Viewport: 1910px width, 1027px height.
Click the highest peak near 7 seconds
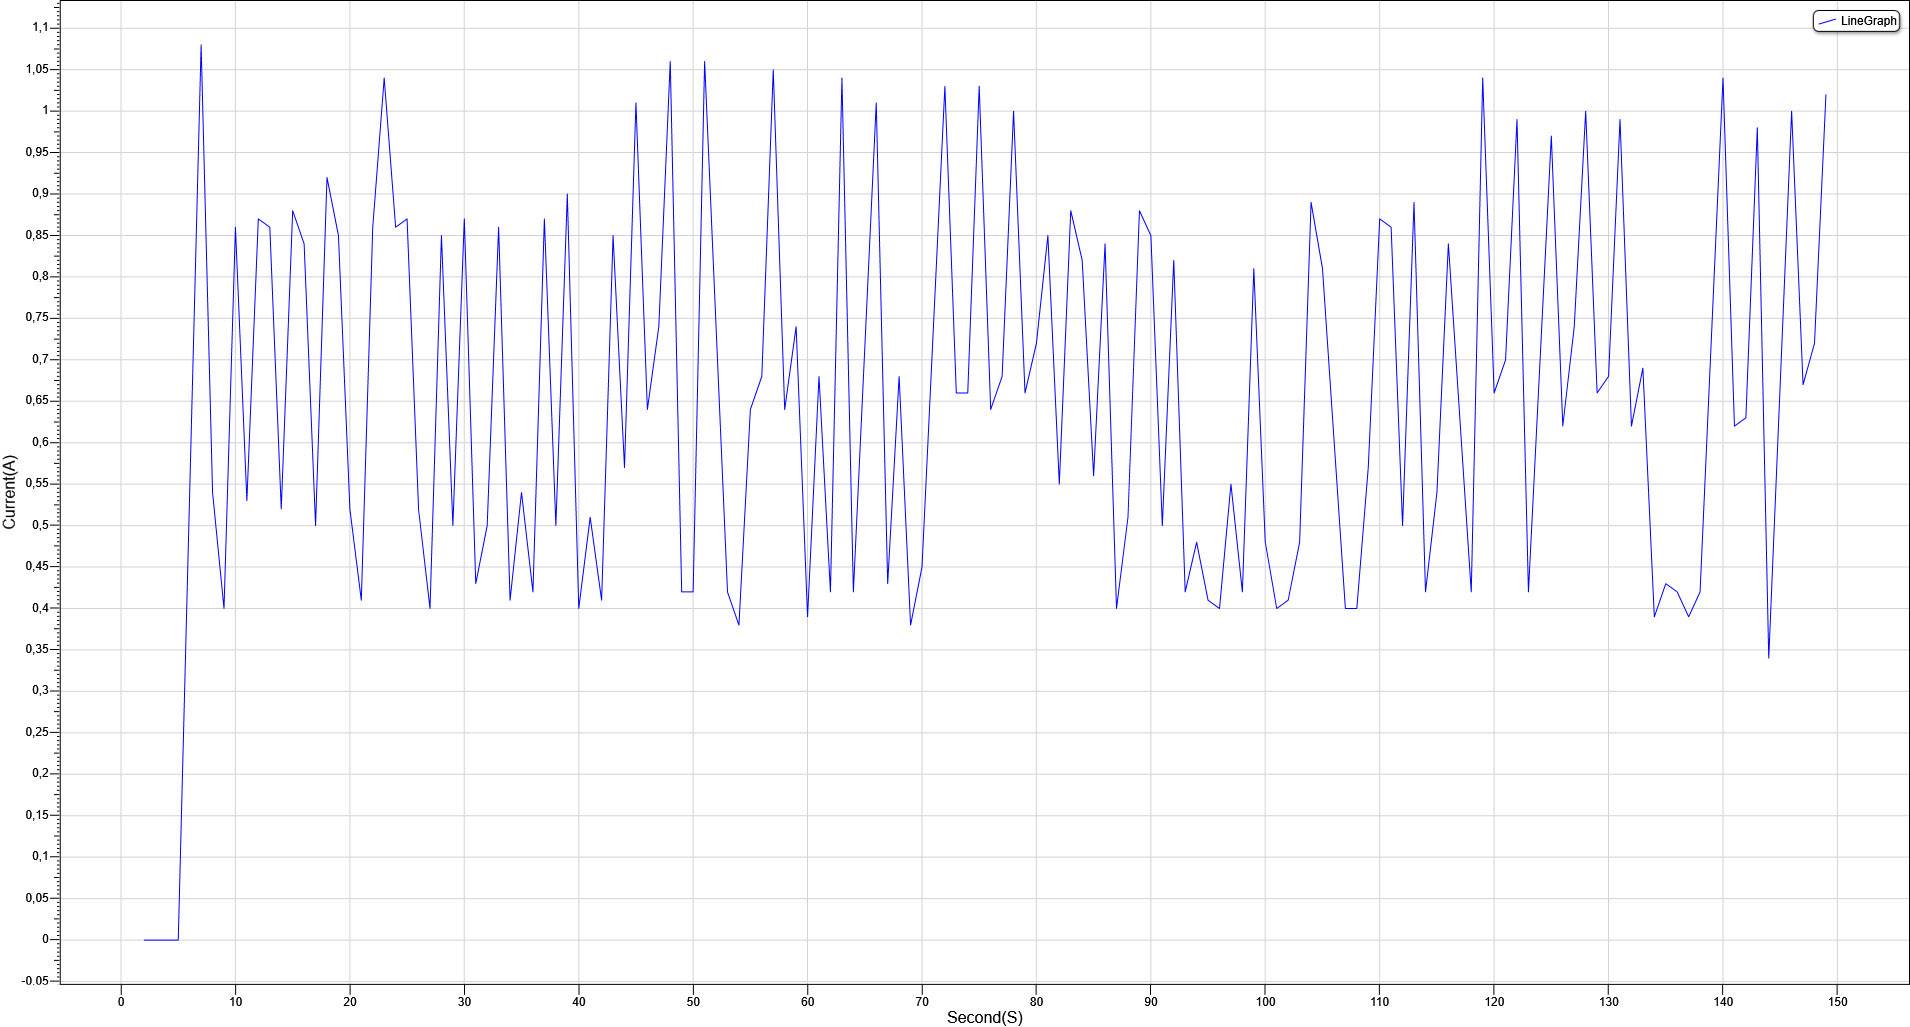point(199,45)
